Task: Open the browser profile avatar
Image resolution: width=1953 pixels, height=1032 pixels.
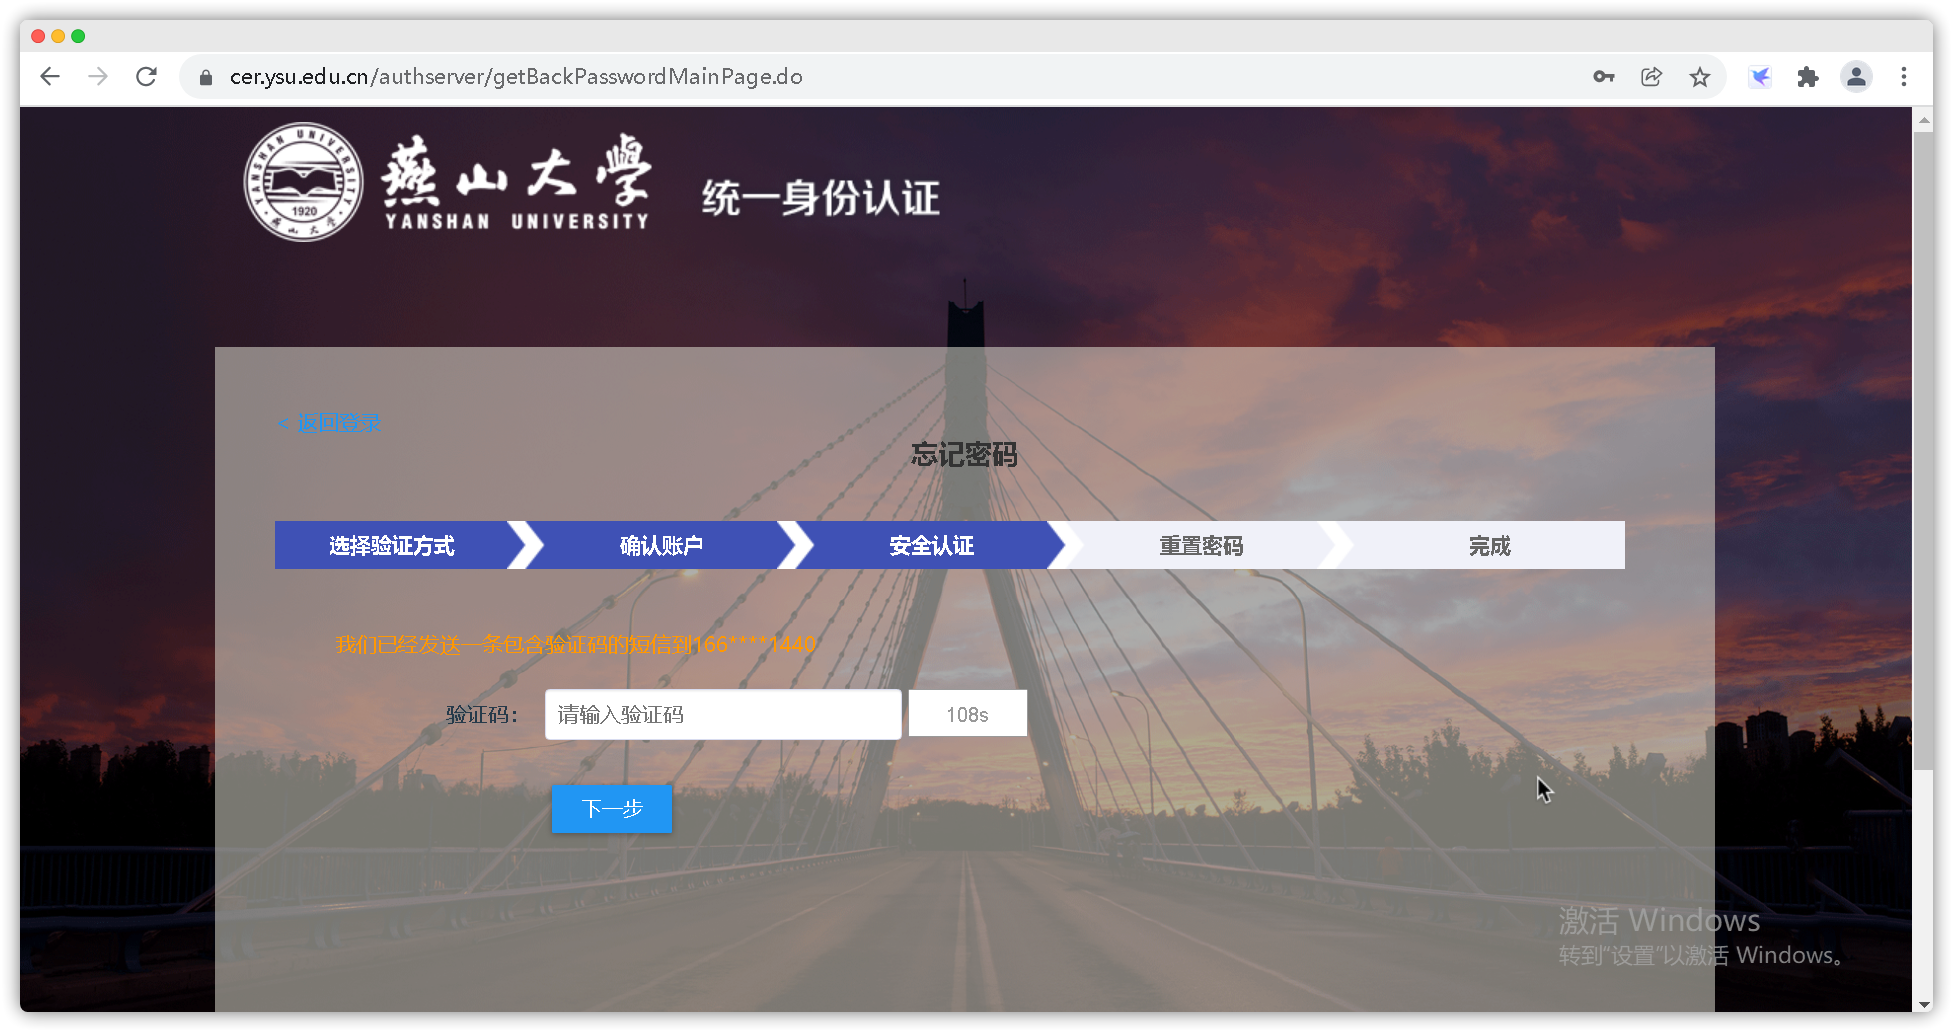Action: tap(1856, 77)
